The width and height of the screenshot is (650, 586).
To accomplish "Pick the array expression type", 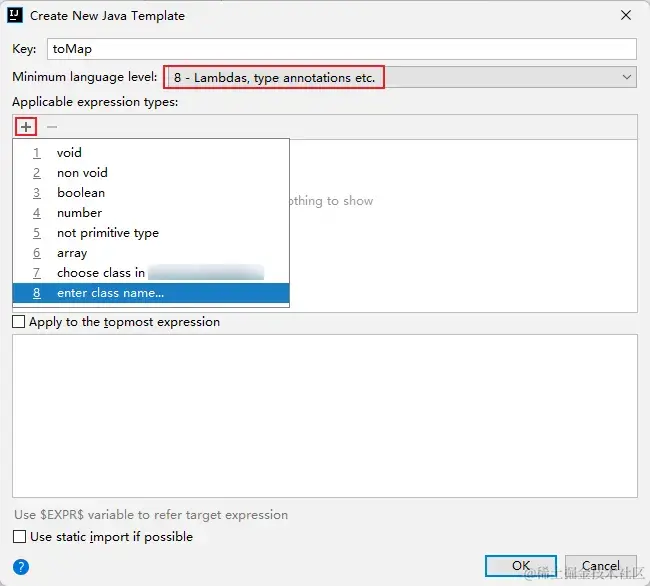I will pyautogui.click(x=151, y=253).
